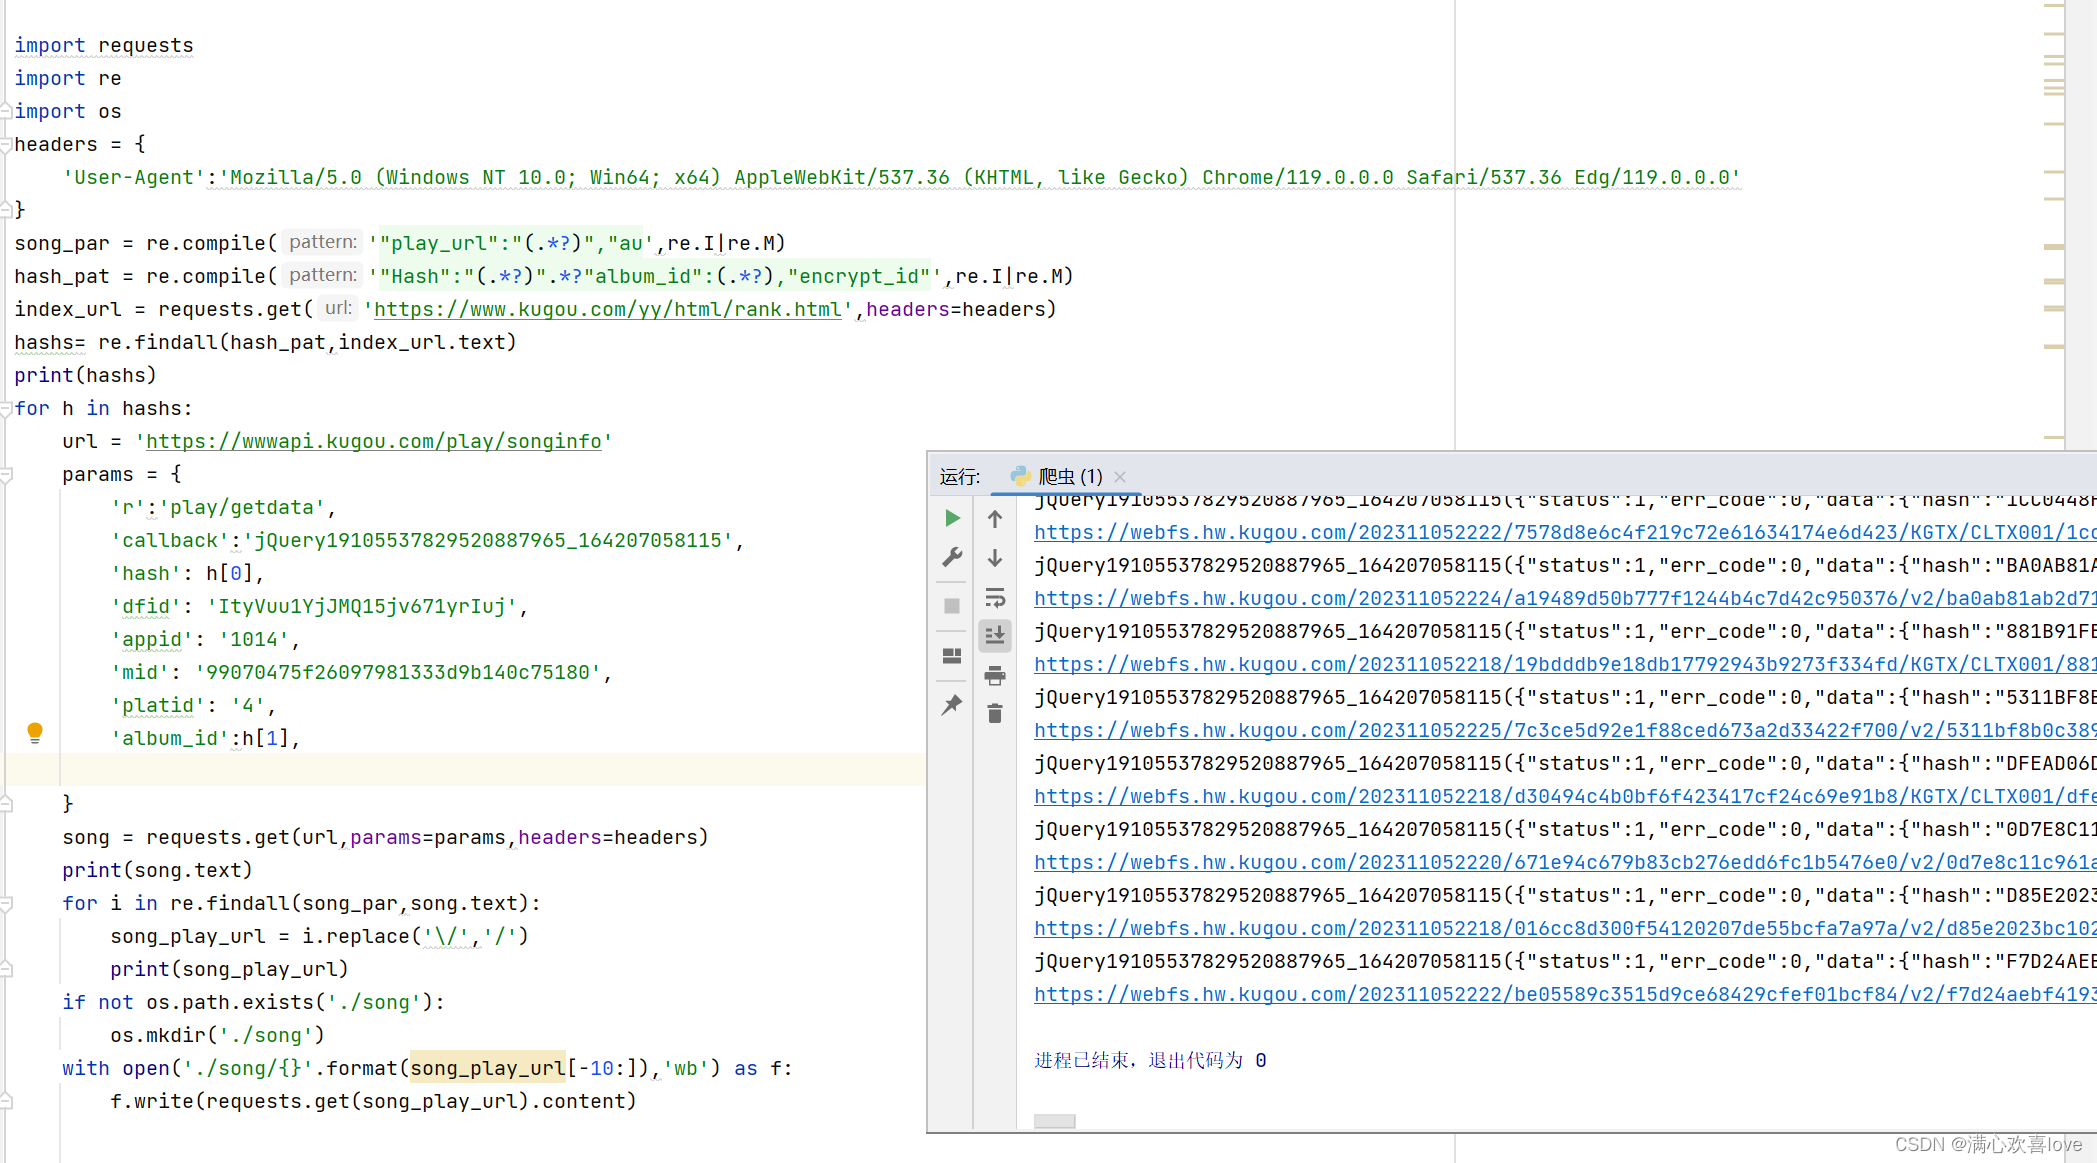Toggle scroll to end of console

pos(995,636)
